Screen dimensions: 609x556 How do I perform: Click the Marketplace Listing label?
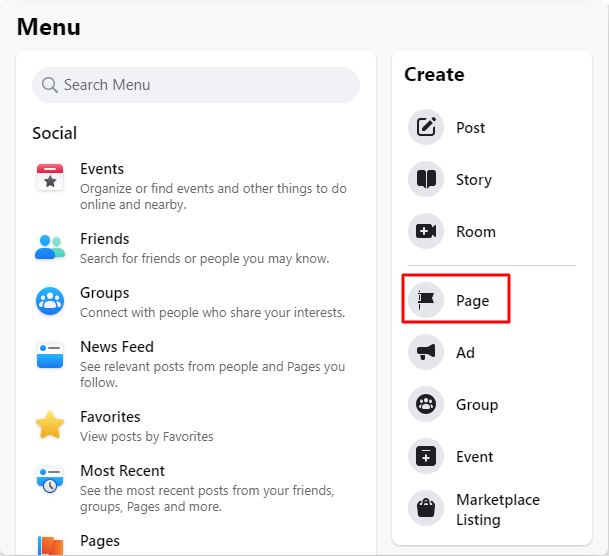498,509
